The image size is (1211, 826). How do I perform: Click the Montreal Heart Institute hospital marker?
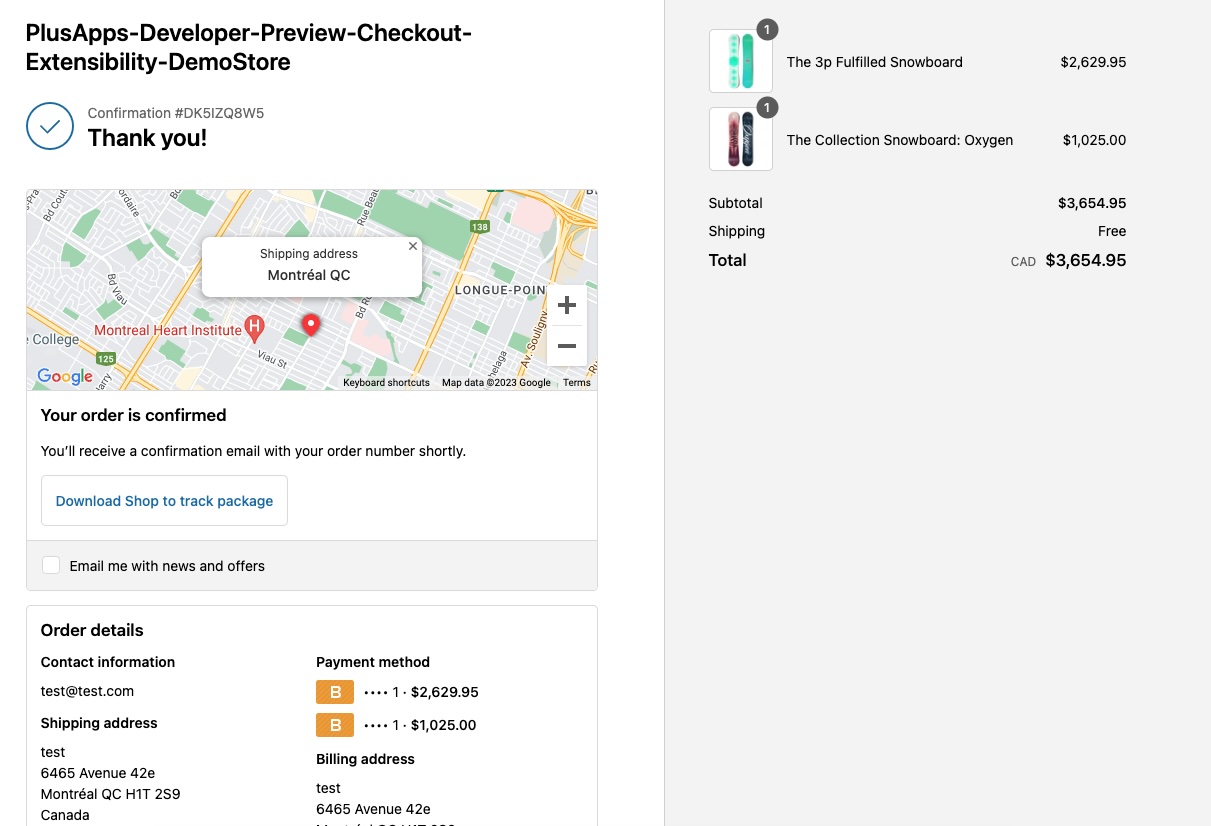tap(255, 327)
